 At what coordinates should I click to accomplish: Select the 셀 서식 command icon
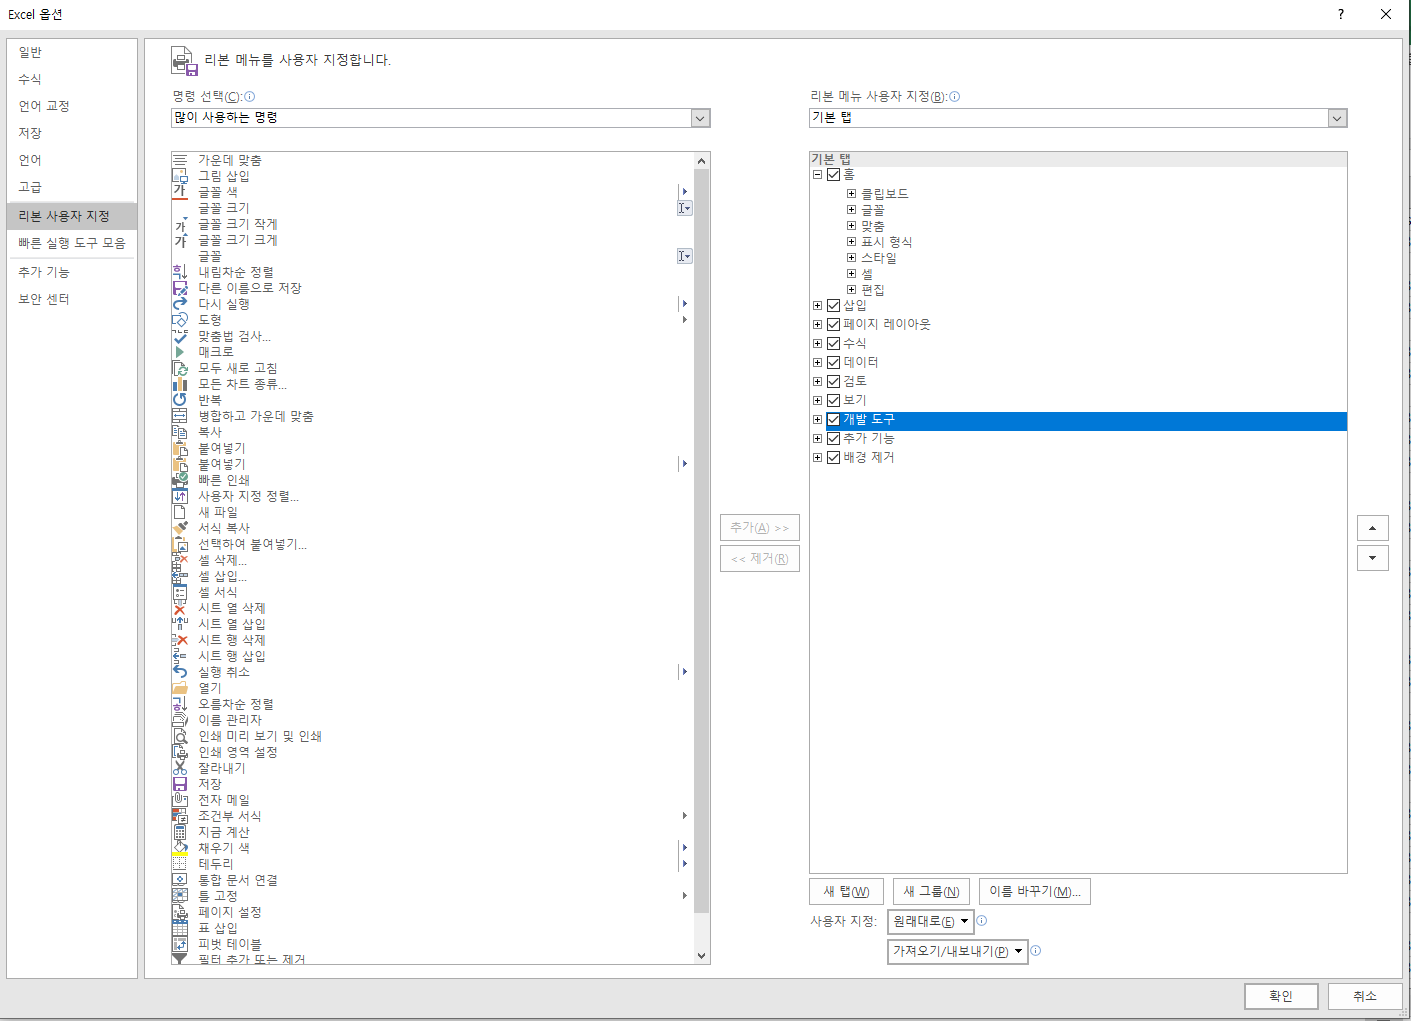coord(180,592)
